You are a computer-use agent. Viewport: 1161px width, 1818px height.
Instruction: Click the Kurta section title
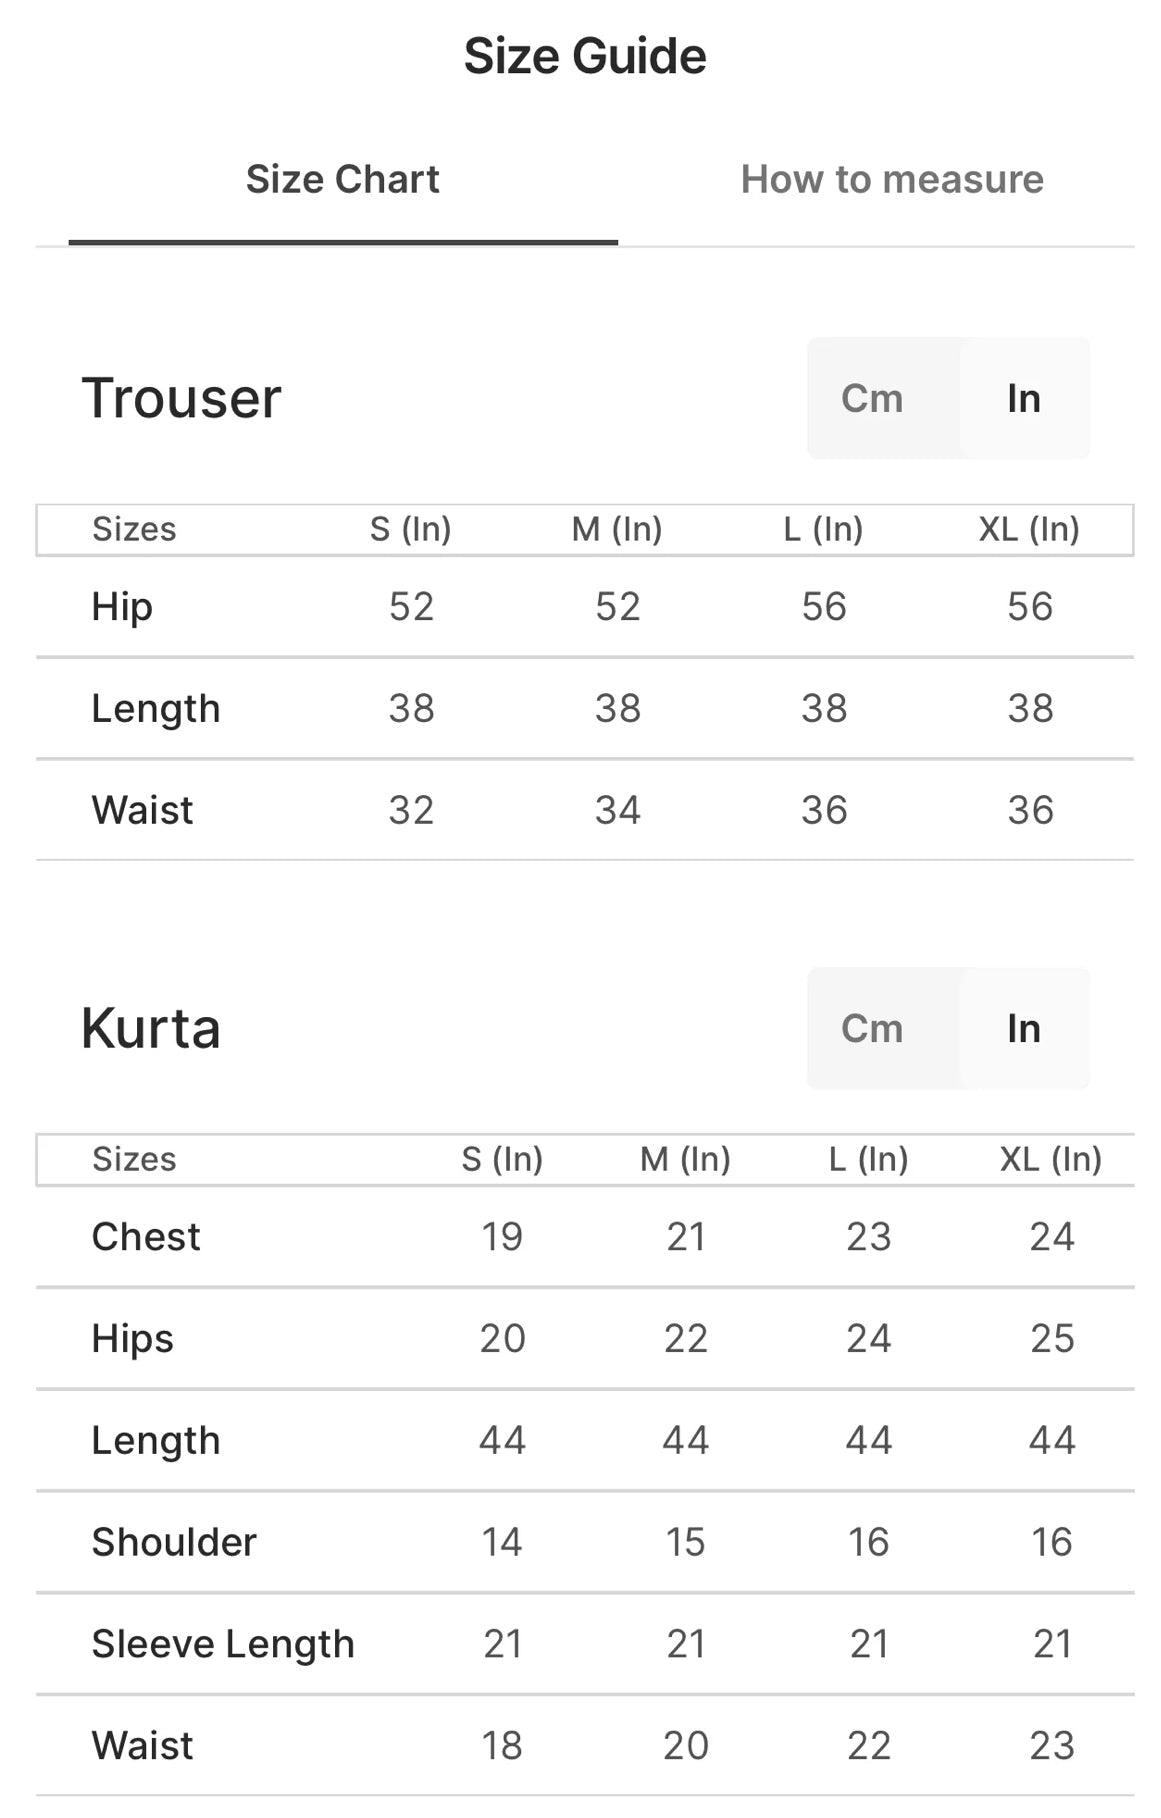(151, 1028)
